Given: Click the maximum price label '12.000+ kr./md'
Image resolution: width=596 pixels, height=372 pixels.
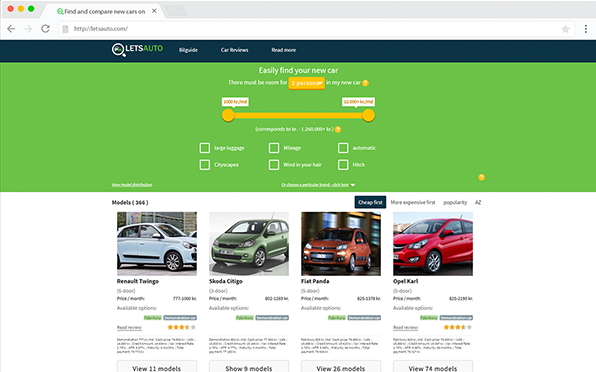Looking at the screenshot, I should click(x=358, y=101).
